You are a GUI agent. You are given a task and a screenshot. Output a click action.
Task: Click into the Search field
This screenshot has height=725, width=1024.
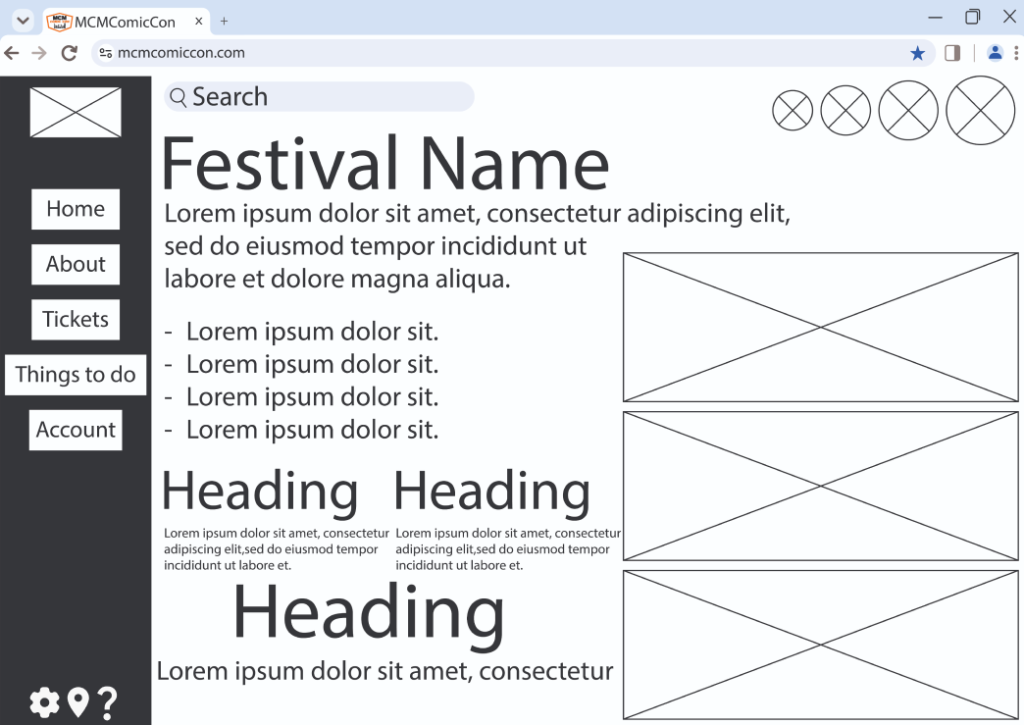320,97
